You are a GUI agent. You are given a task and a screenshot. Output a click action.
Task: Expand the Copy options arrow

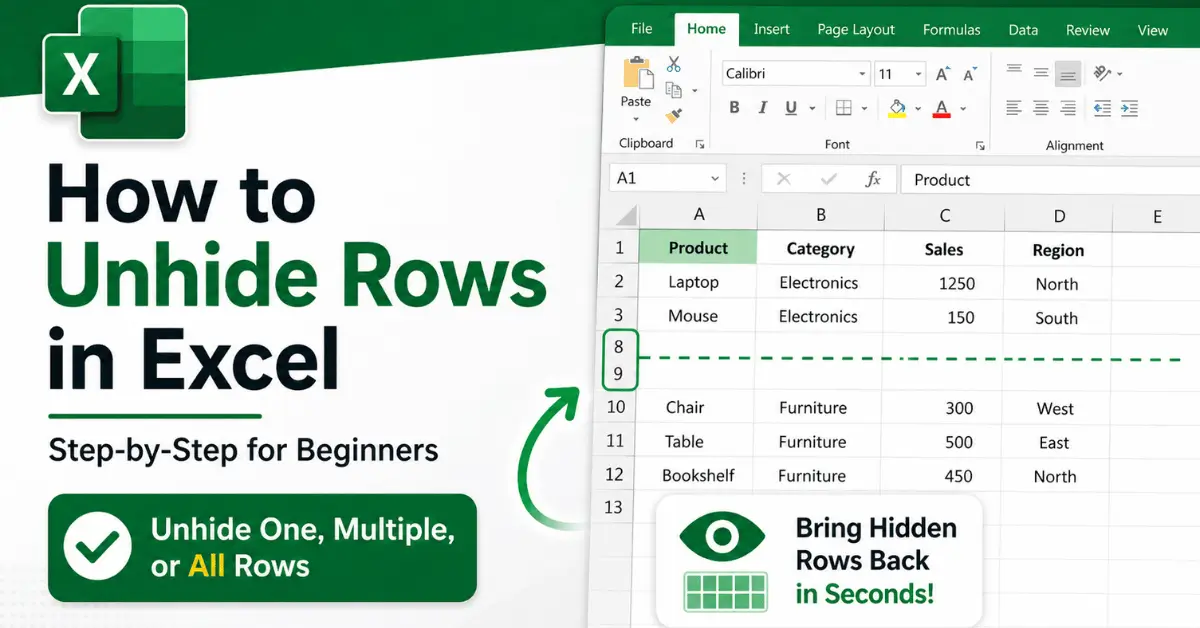point(695,92)
